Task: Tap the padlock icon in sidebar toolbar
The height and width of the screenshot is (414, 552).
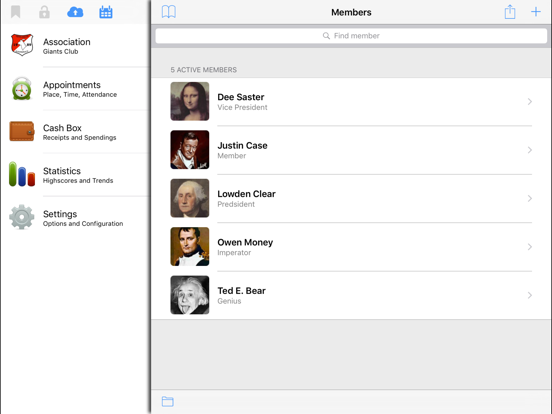Action: pyautogui.click(x=44, y=12)
